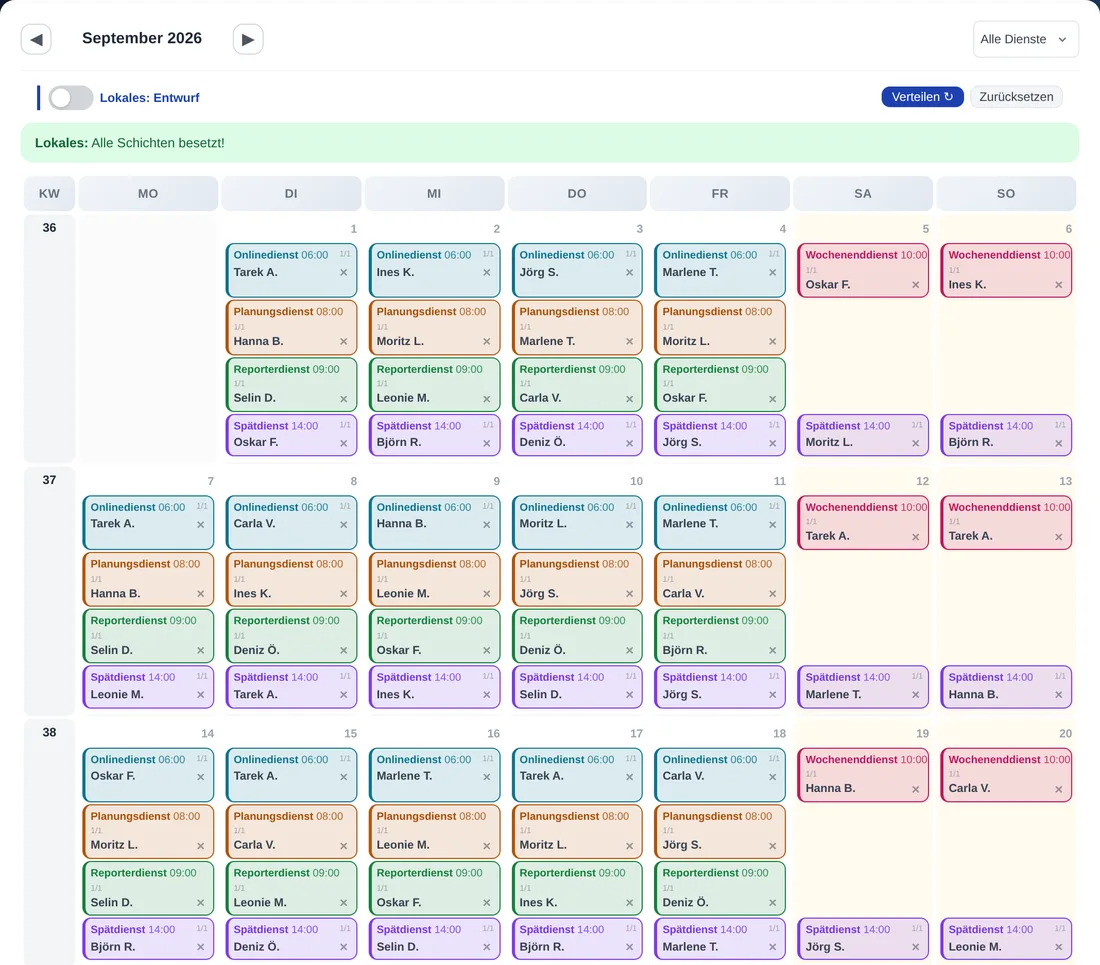This screenshot has width=1100, height=965.
Task: Remove Carla V. from Planungsdienst on September 15
Action: (x=344, y=846)
